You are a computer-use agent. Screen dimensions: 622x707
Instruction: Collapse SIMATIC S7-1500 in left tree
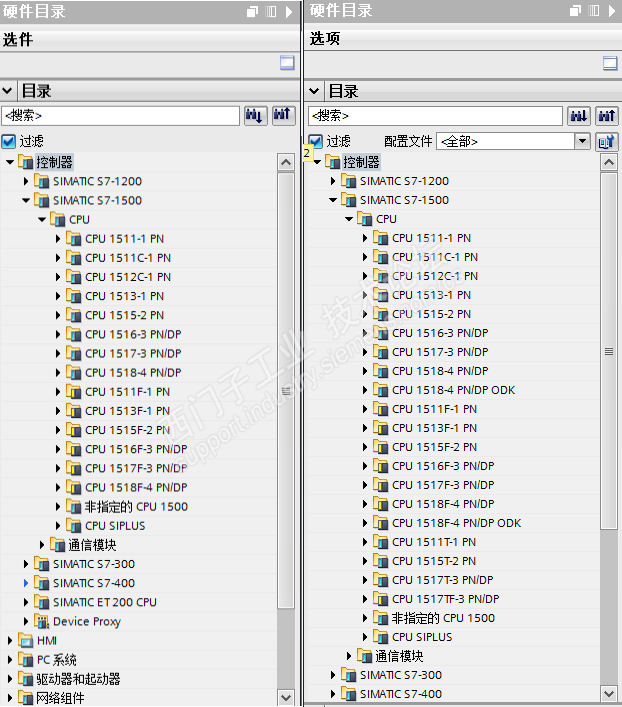click(x=26, y=200)
